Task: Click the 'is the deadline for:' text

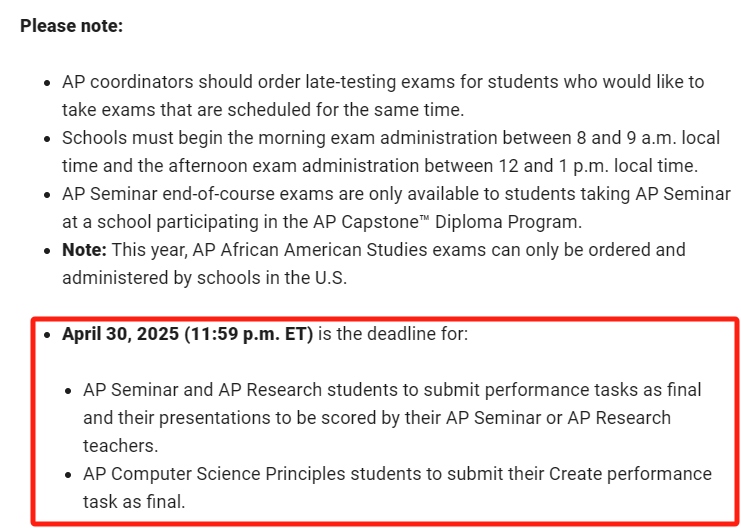Action: click(393, 335)
